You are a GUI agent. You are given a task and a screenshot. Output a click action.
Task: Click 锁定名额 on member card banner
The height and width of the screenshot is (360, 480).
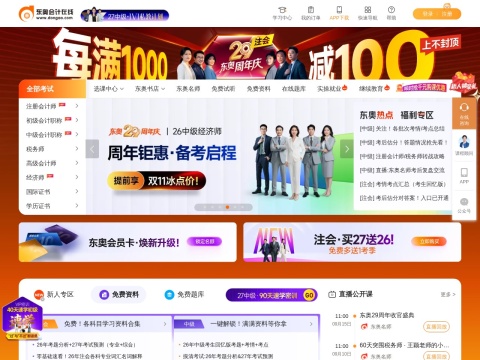point(204,241)
